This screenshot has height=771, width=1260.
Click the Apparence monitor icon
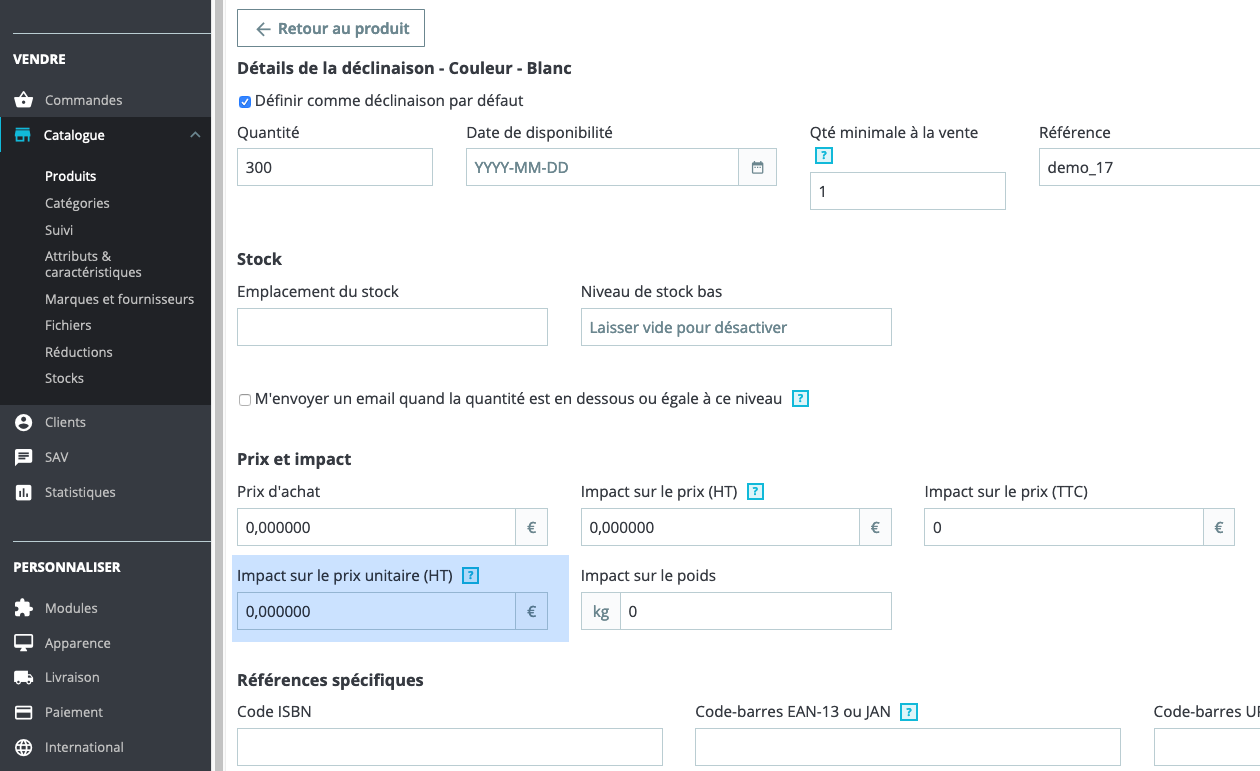click(x=24, y=643)
